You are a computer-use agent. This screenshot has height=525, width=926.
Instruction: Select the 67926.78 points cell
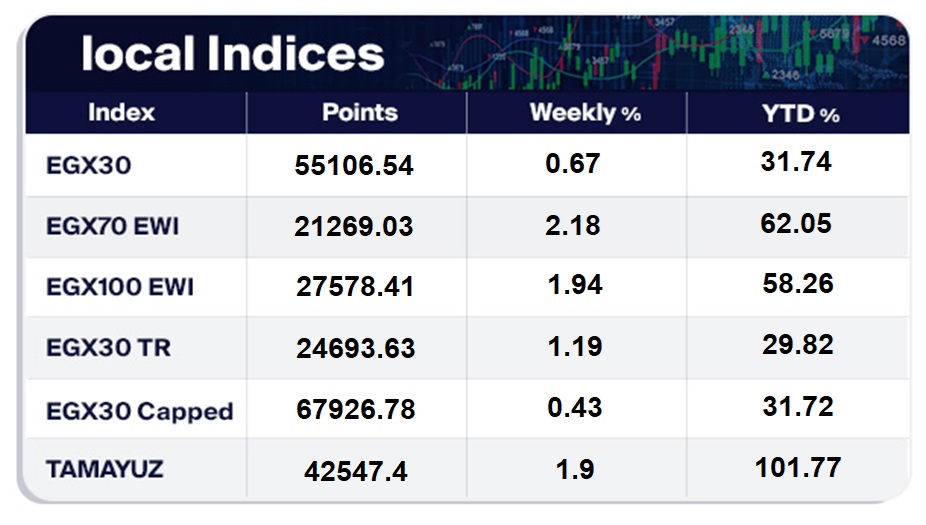pyautogui.click(x=356, y=409)
